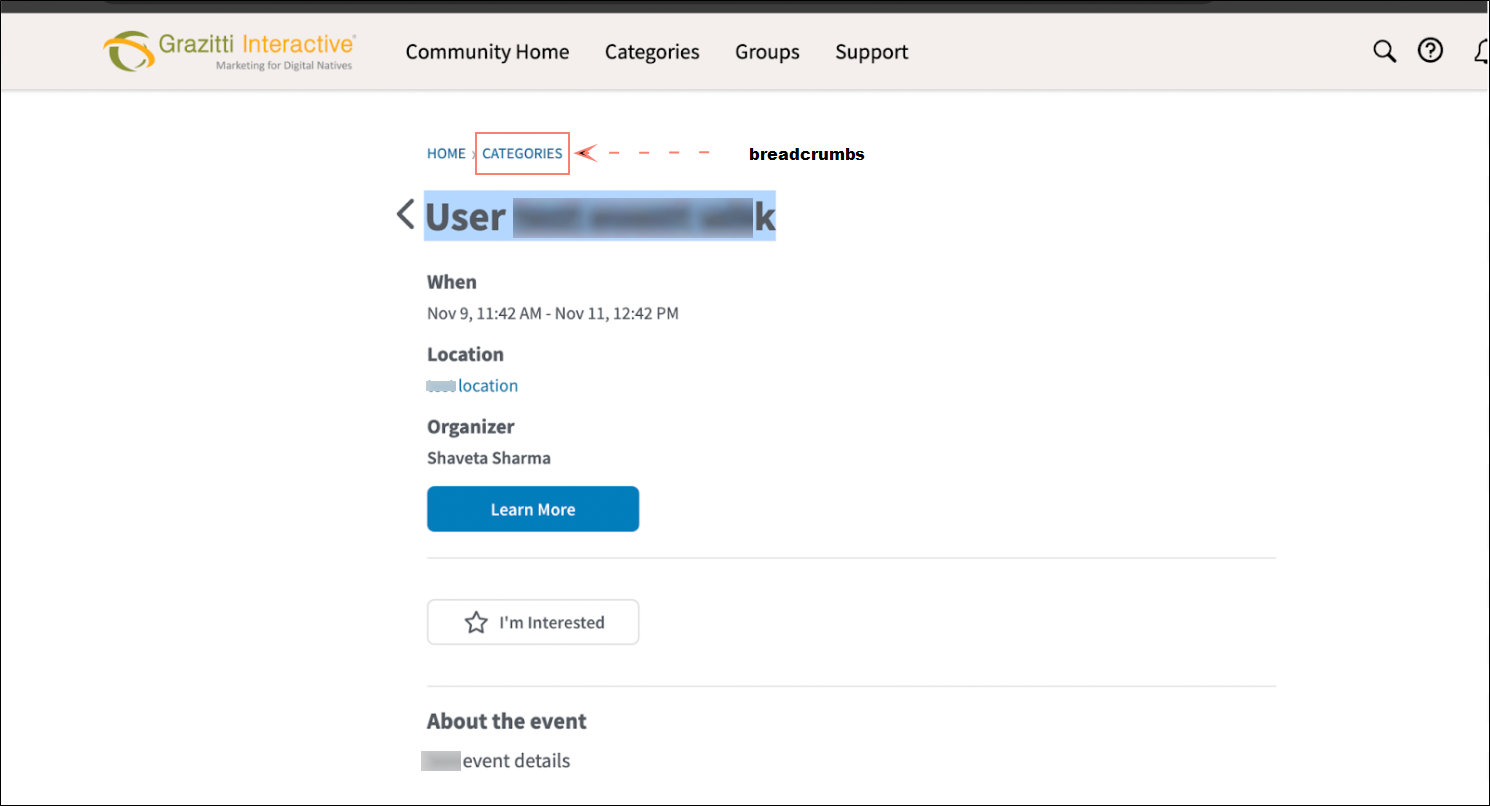
Task: Toggle the I'm Interested star button
Action: pos(533,622)
